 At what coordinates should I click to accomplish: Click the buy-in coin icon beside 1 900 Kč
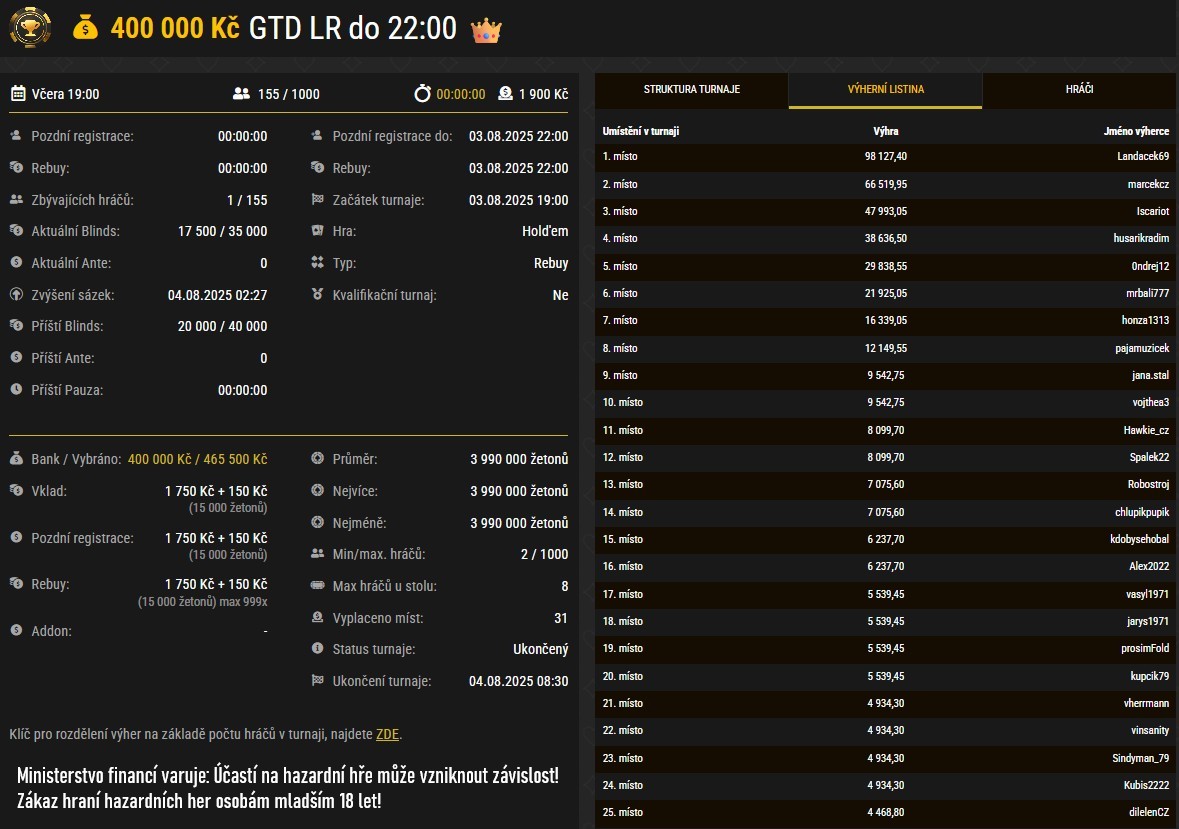pos(504,94)
